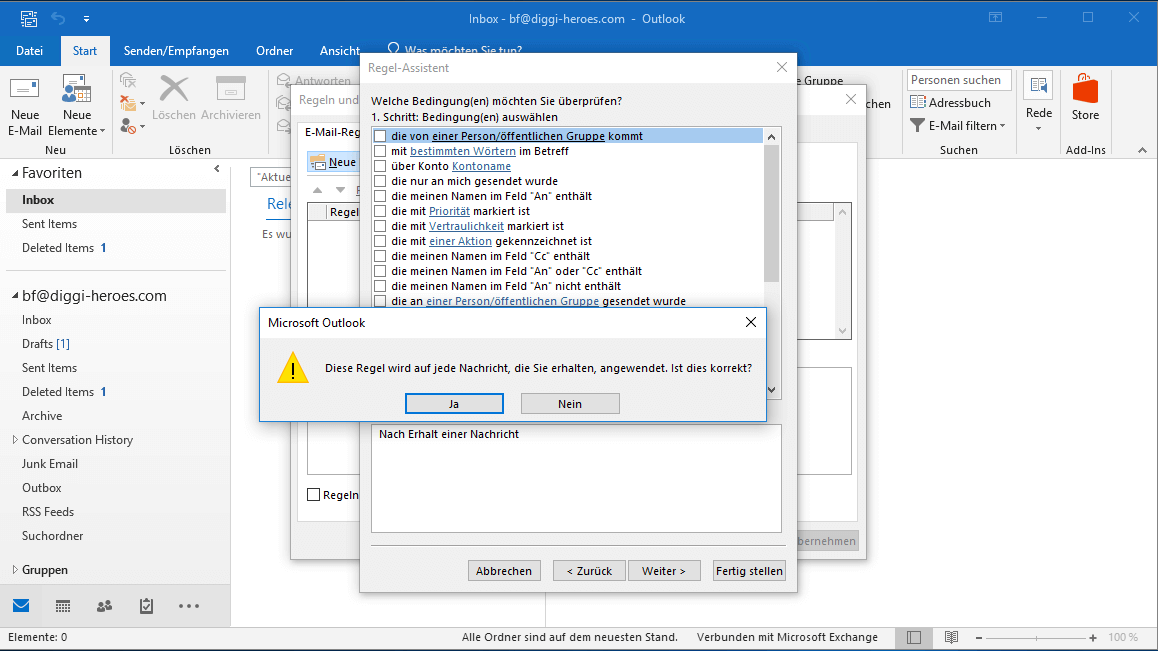This screenshot has height=651, width=1158.
Task: Click the Löschen X icon
Action: pyautogui.click(x=174, y=89)
